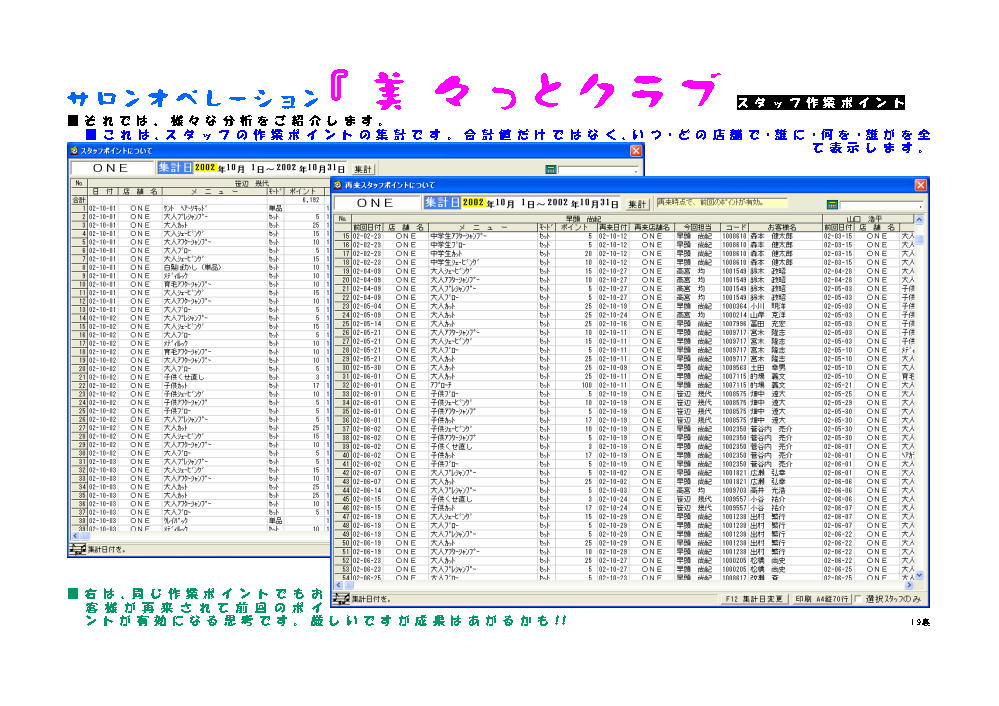Click the calculator icon in the back スタッフポイント window
The width and height of the screenshot is (999, 706).
(551, 169)
